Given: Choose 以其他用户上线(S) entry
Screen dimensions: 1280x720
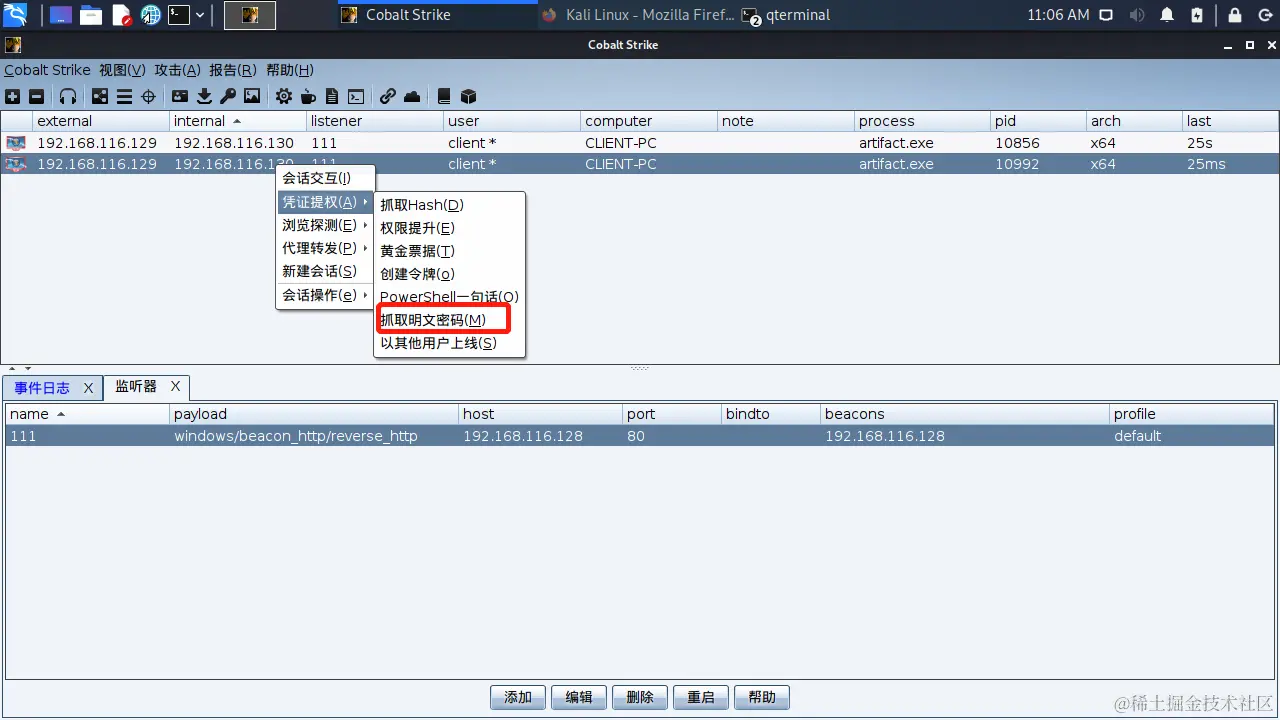Looking at the screenshot, I should (450, 343).
